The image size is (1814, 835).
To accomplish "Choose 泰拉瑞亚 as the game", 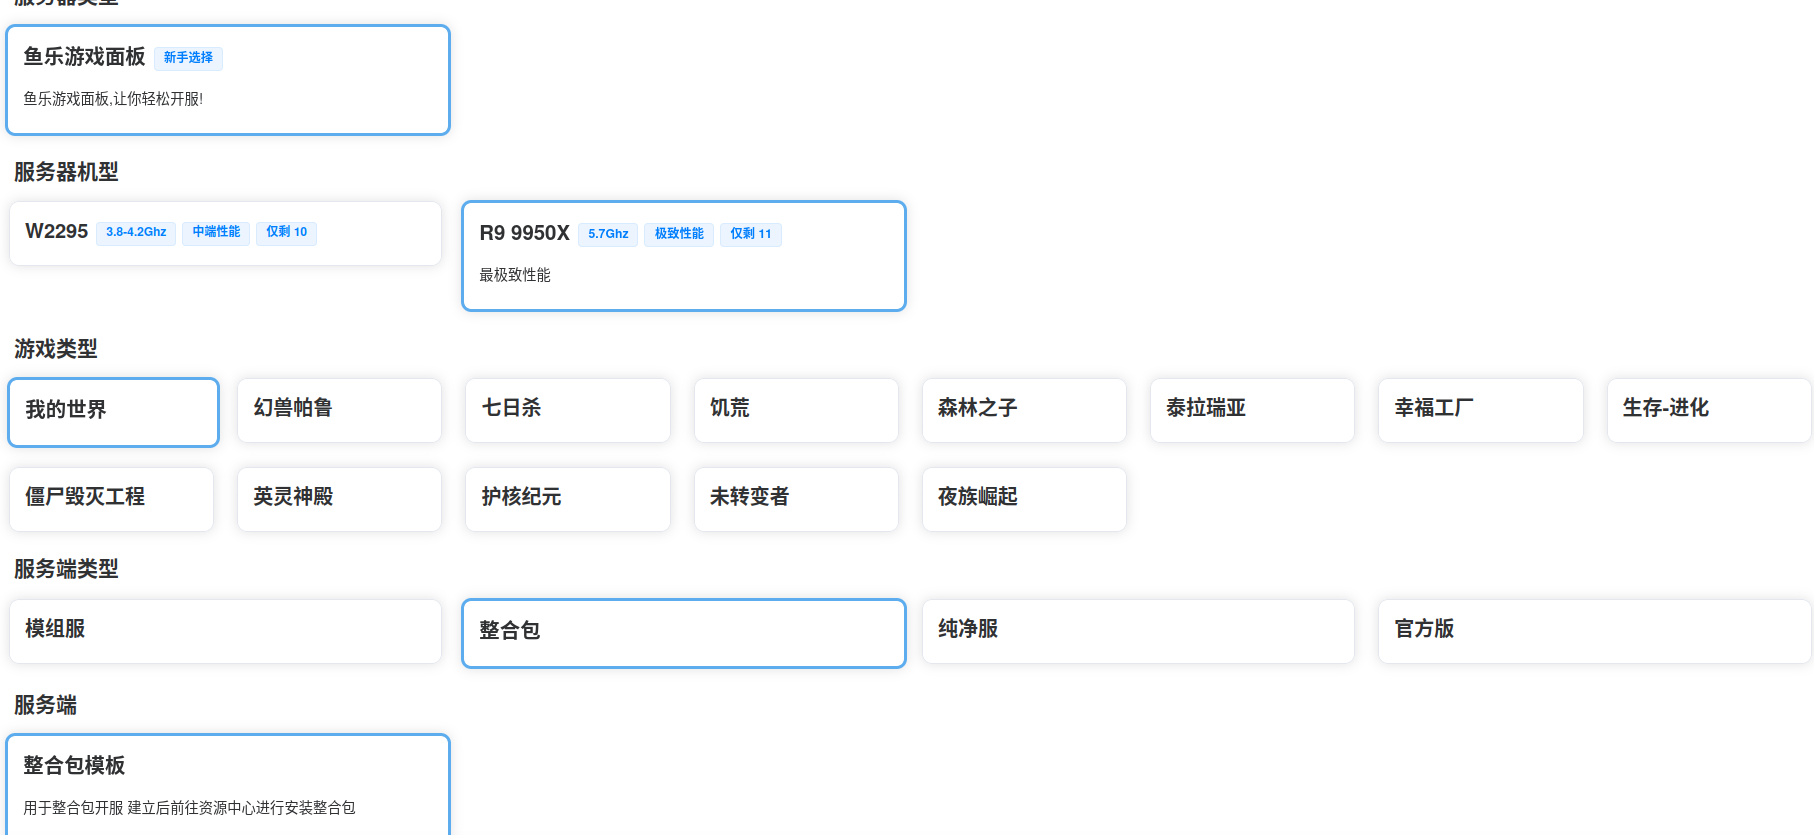I will click(1252, 410).
